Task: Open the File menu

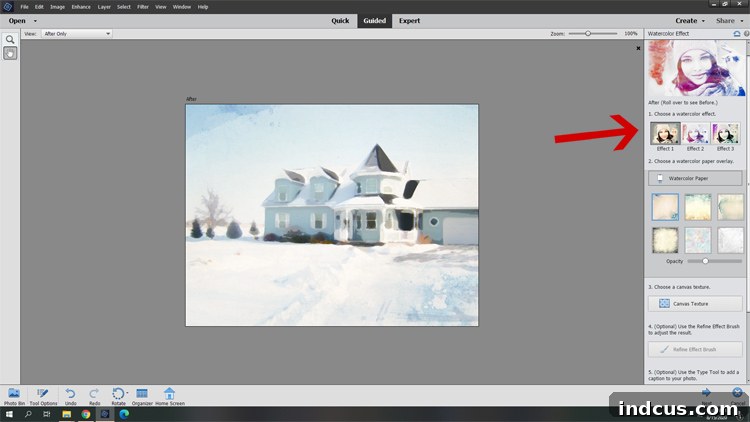Action: [x=24, y=7]
